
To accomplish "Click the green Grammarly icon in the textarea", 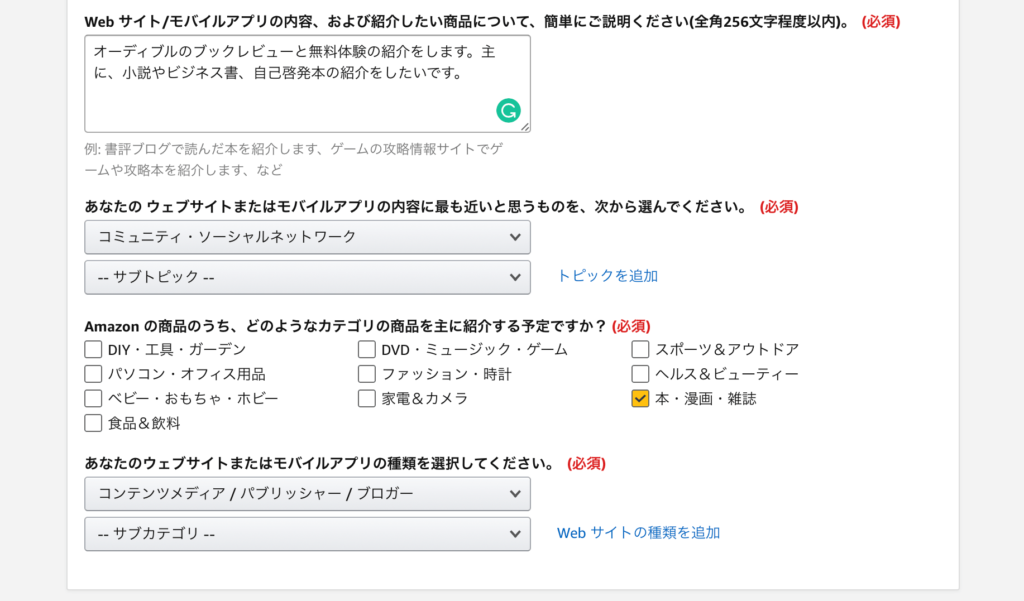I will click(x=508, y=110).
